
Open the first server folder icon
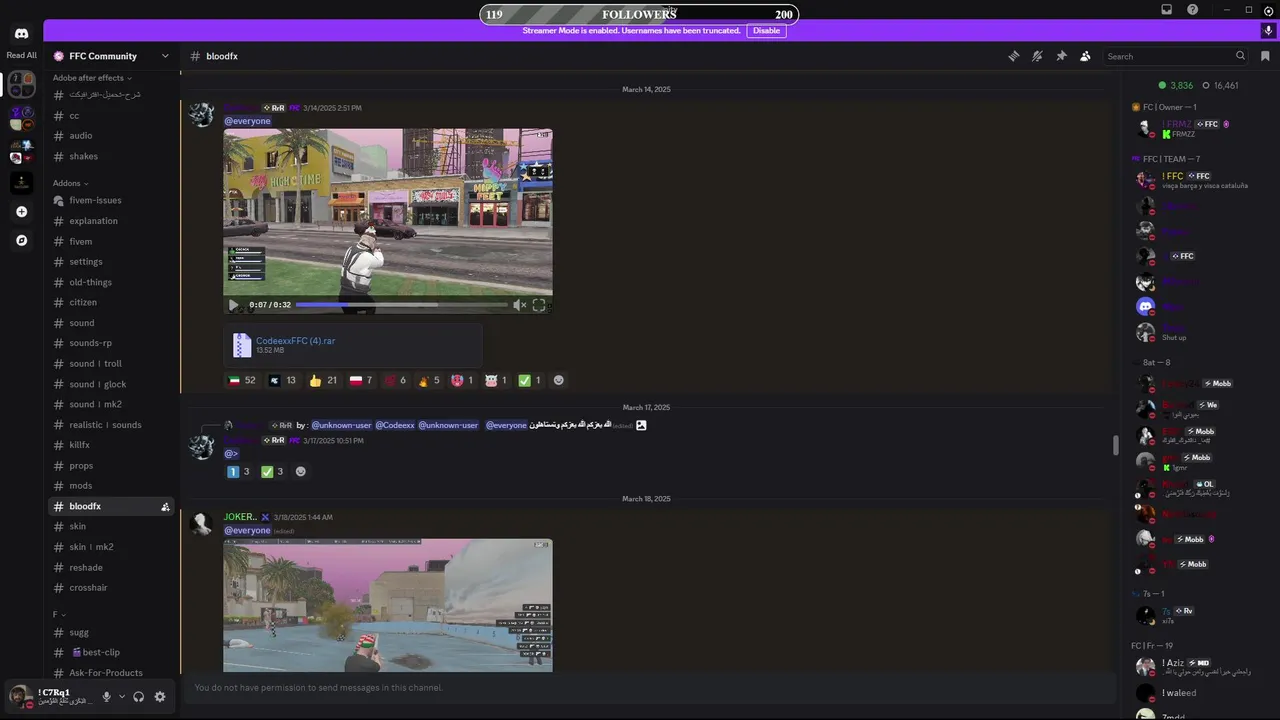pos(21,85)
